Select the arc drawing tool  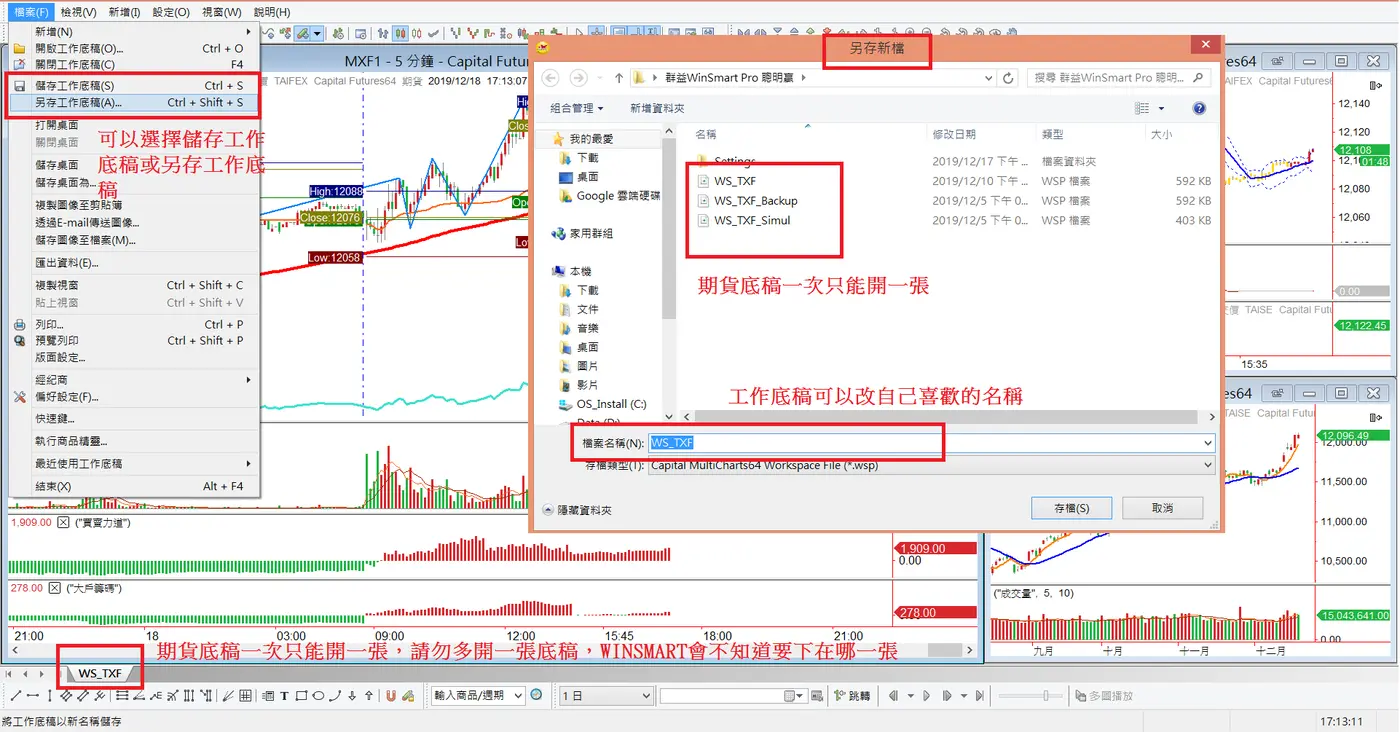335,696
